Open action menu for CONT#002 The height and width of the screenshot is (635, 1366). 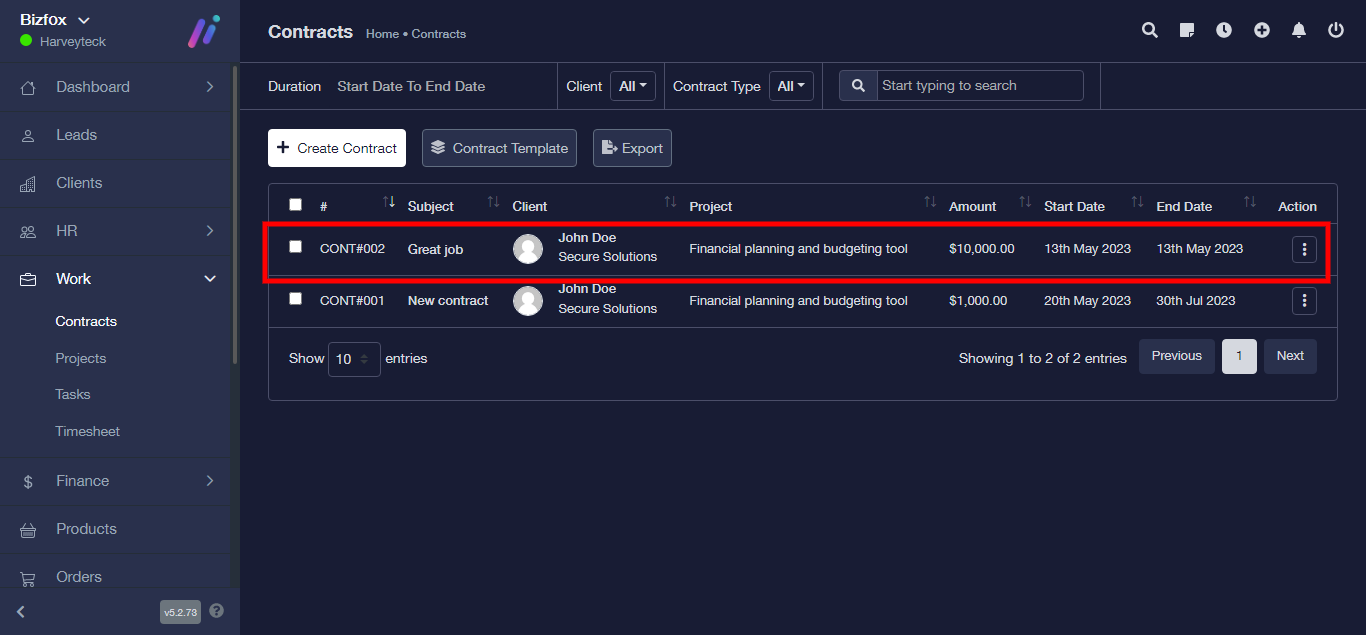1304,249
